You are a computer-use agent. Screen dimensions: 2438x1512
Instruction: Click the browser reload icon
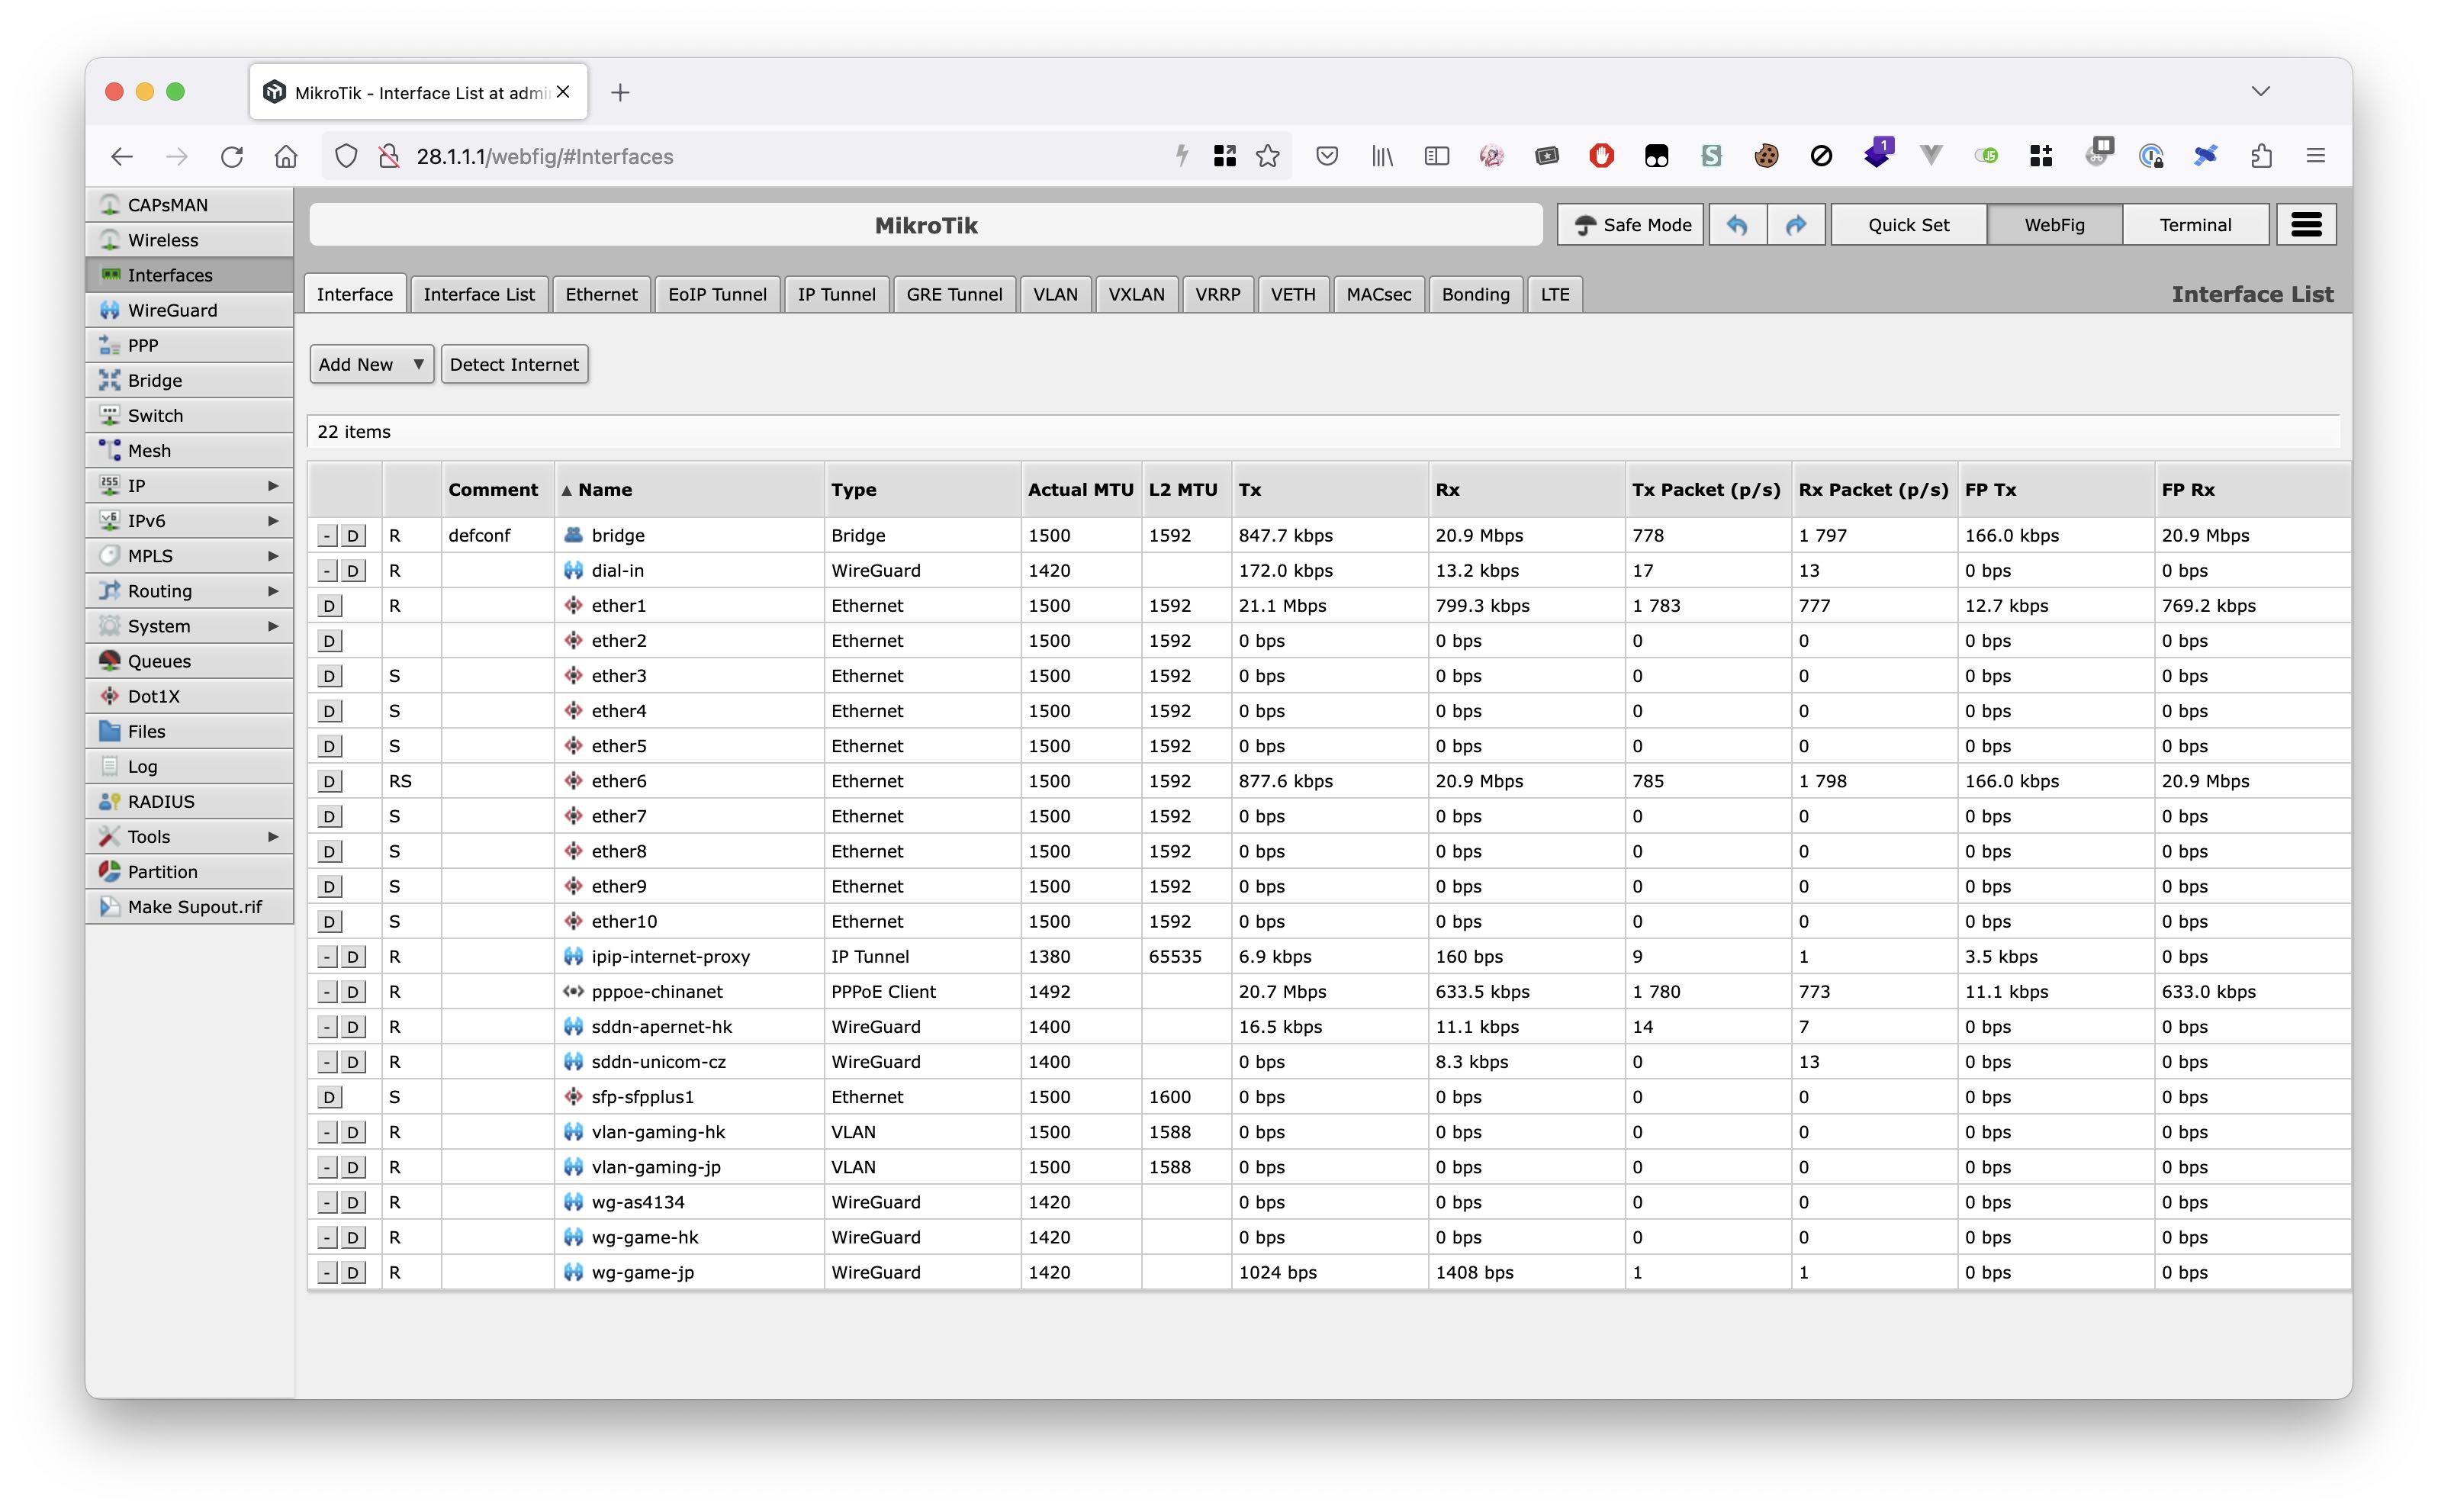[232, 156]
